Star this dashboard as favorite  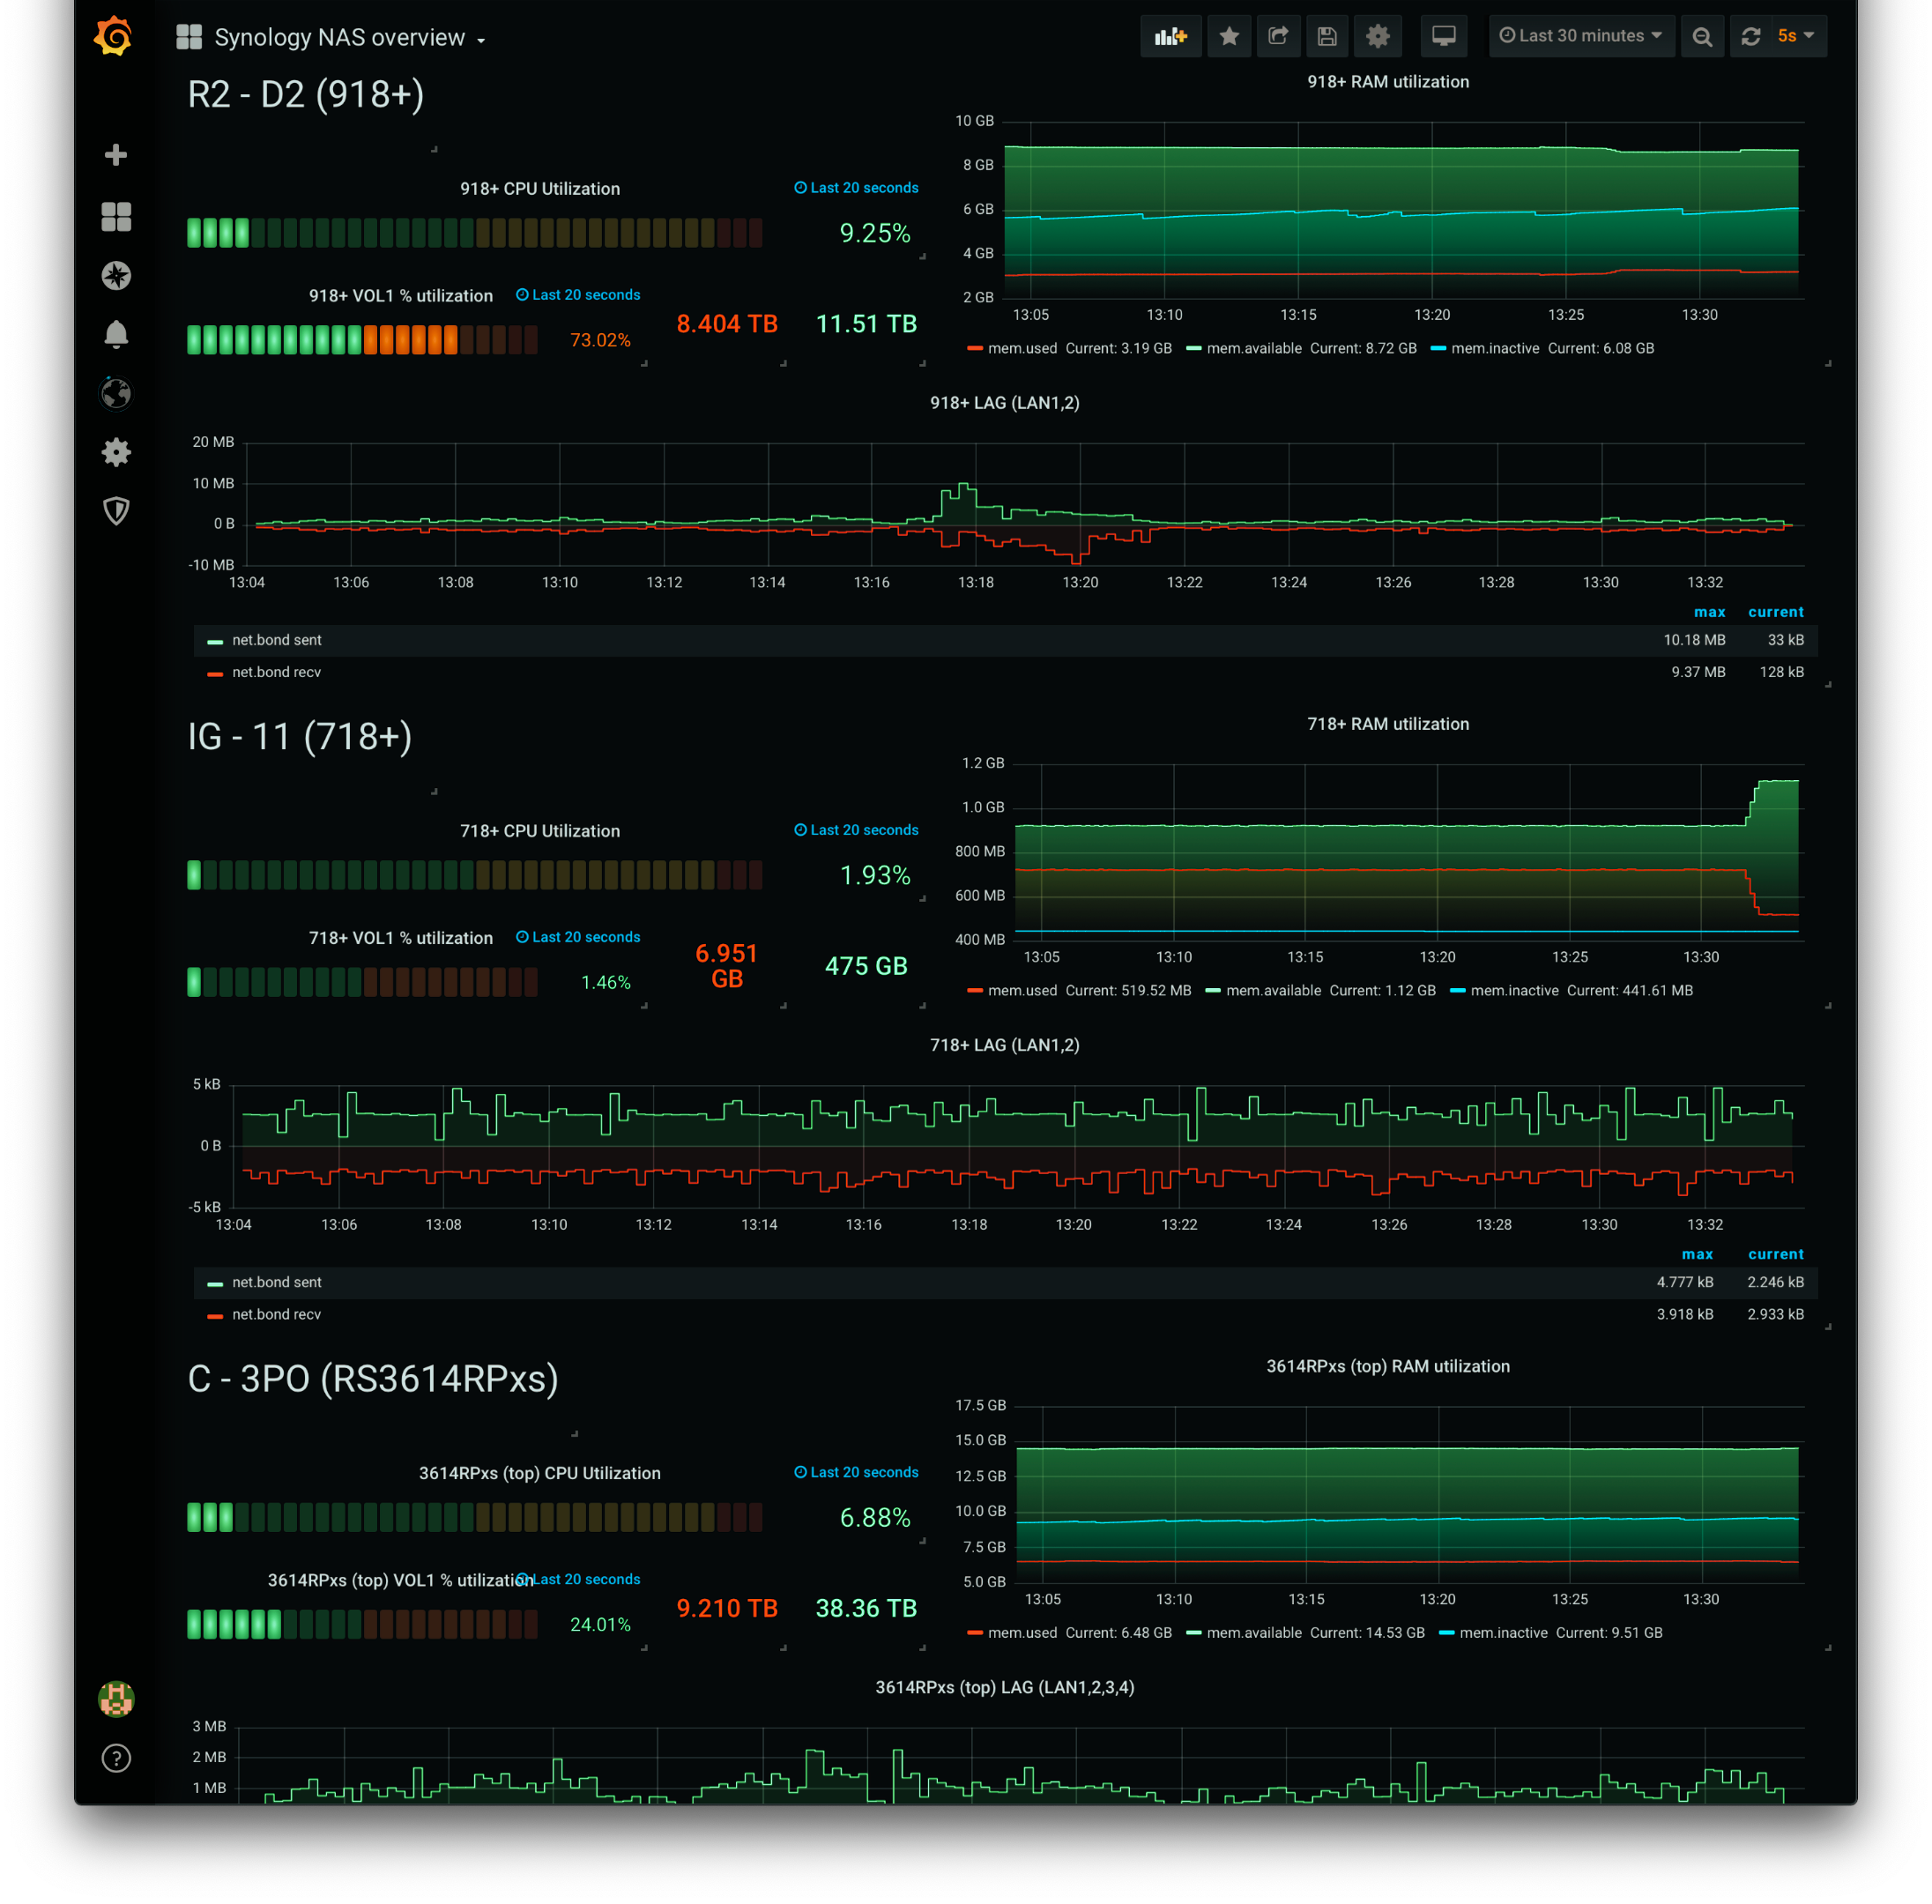click(x=1229, y=37)
